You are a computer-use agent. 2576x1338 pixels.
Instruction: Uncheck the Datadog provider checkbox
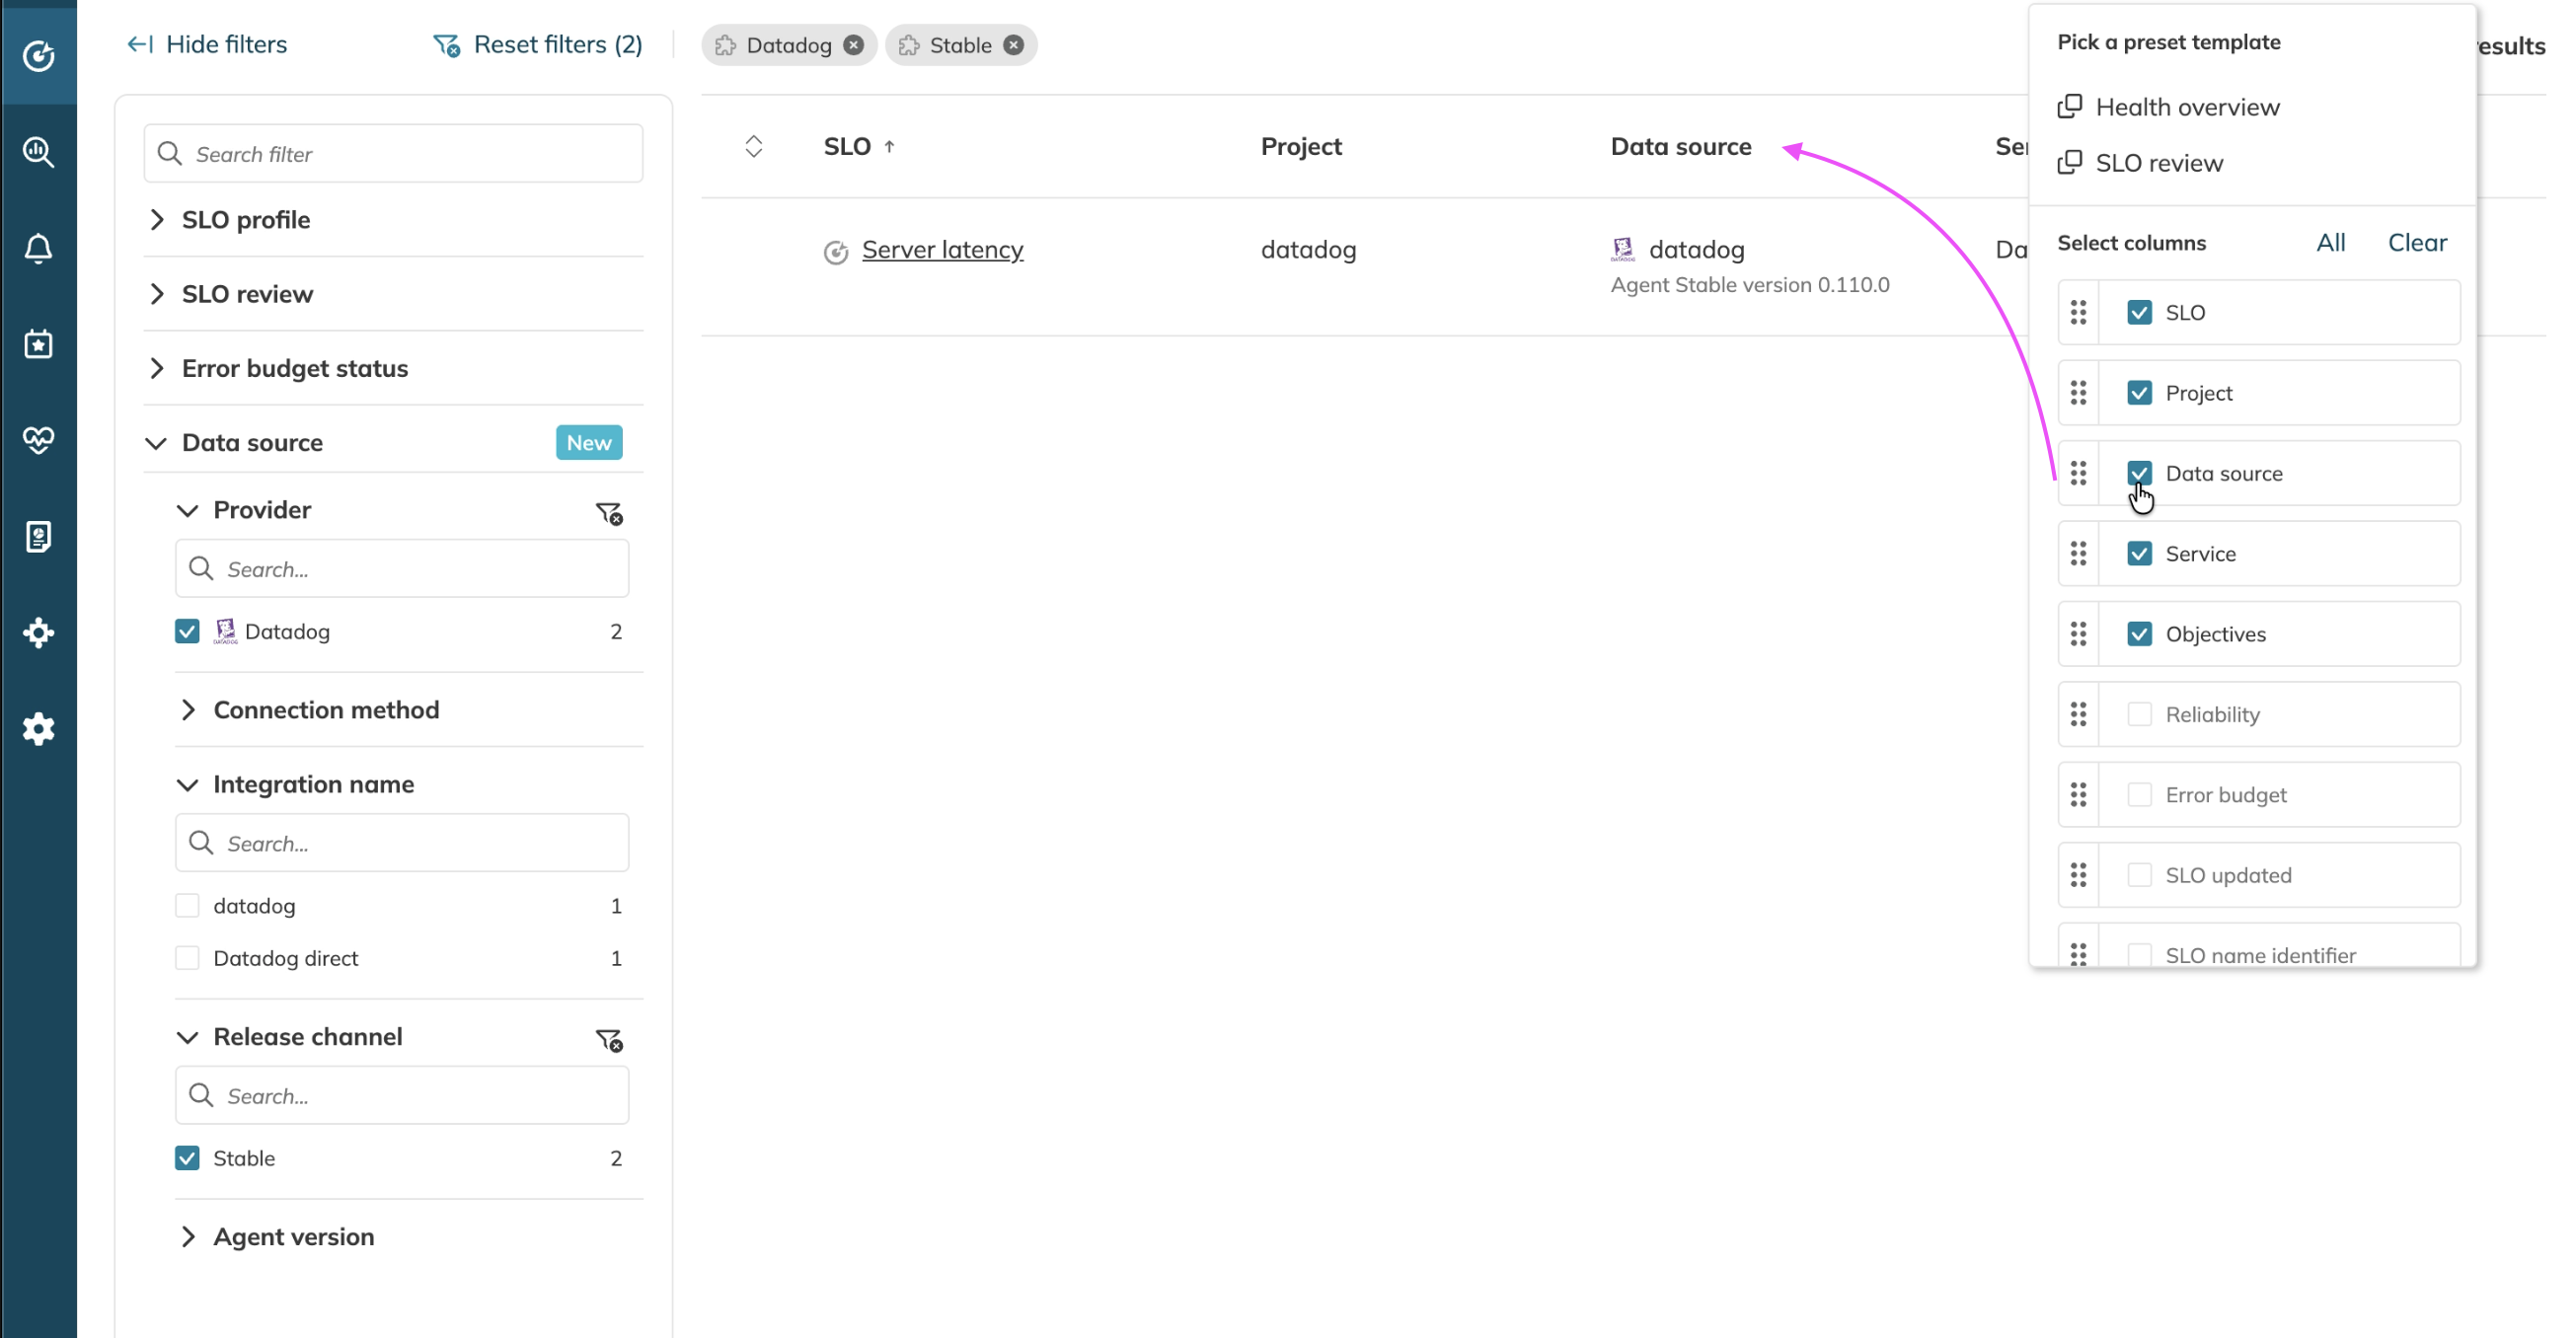[187, 631]
